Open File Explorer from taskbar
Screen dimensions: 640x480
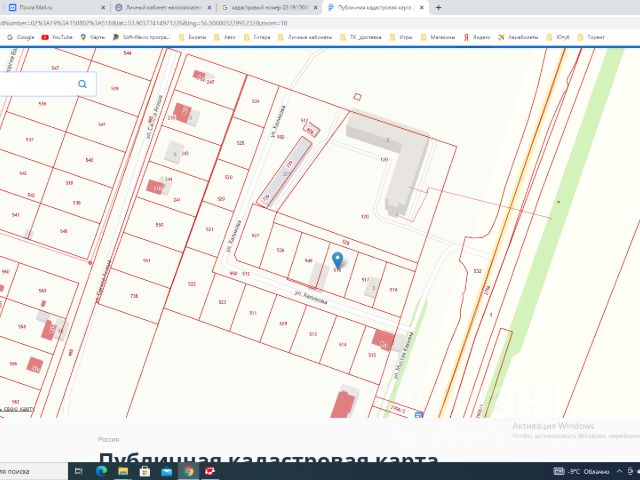pos(123,471)
